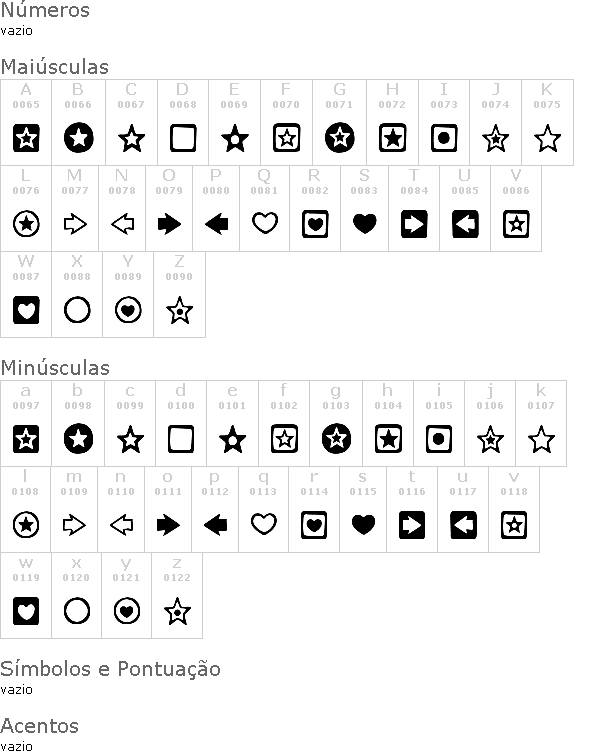Screen dimensions: 590x753
Task: Click the Minúsculas section heading
Action: click(x=55, y=368)
